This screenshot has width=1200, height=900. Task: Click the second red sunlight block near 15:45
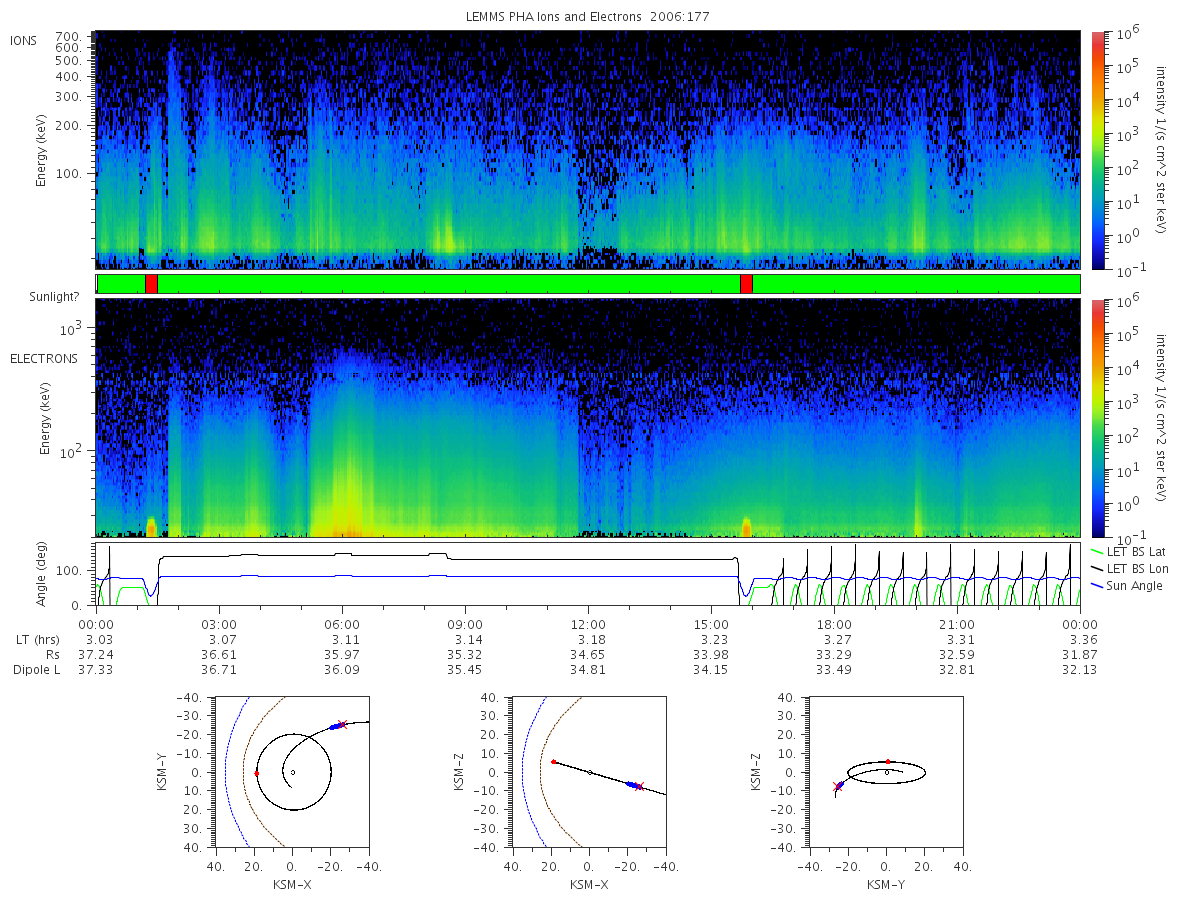(x=746, y=284)
